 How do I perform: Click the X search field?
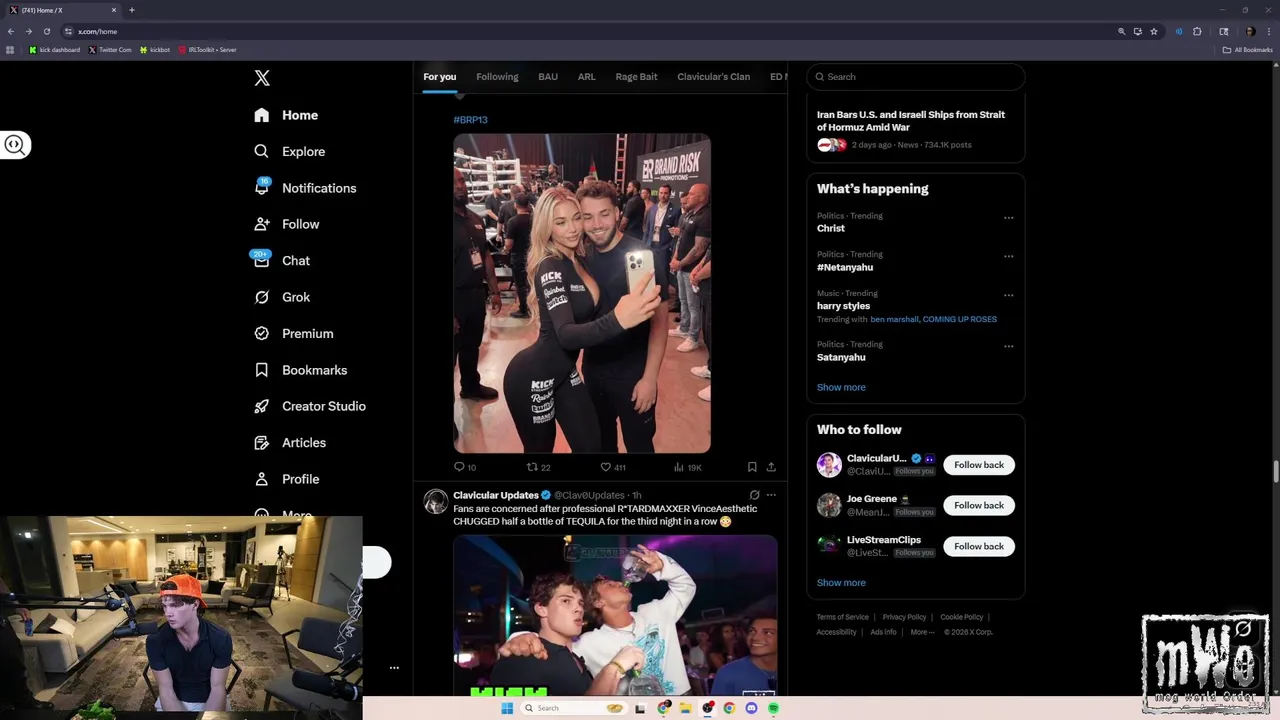click(916, 77)
